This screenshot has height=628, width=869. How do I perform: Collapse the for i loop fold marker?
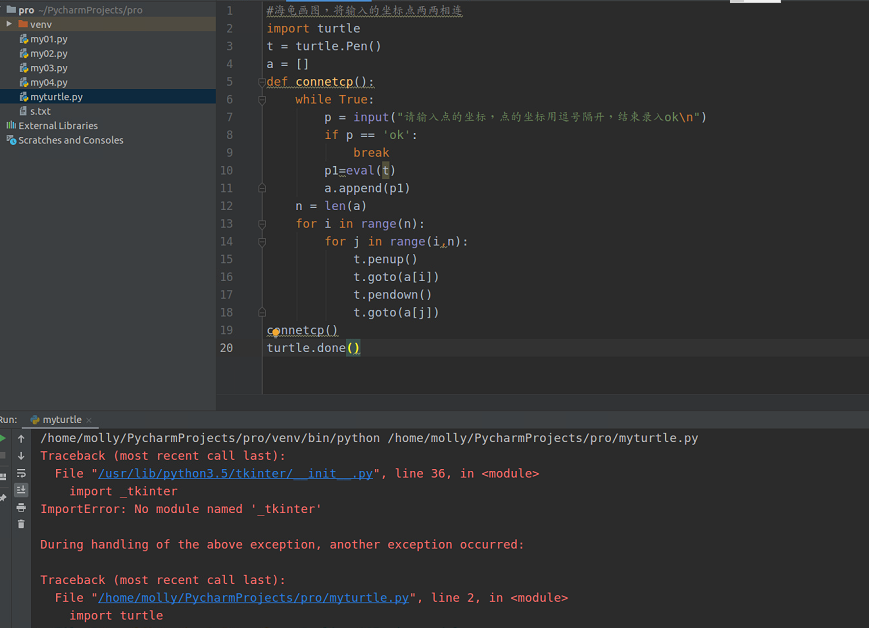point(262,224)
